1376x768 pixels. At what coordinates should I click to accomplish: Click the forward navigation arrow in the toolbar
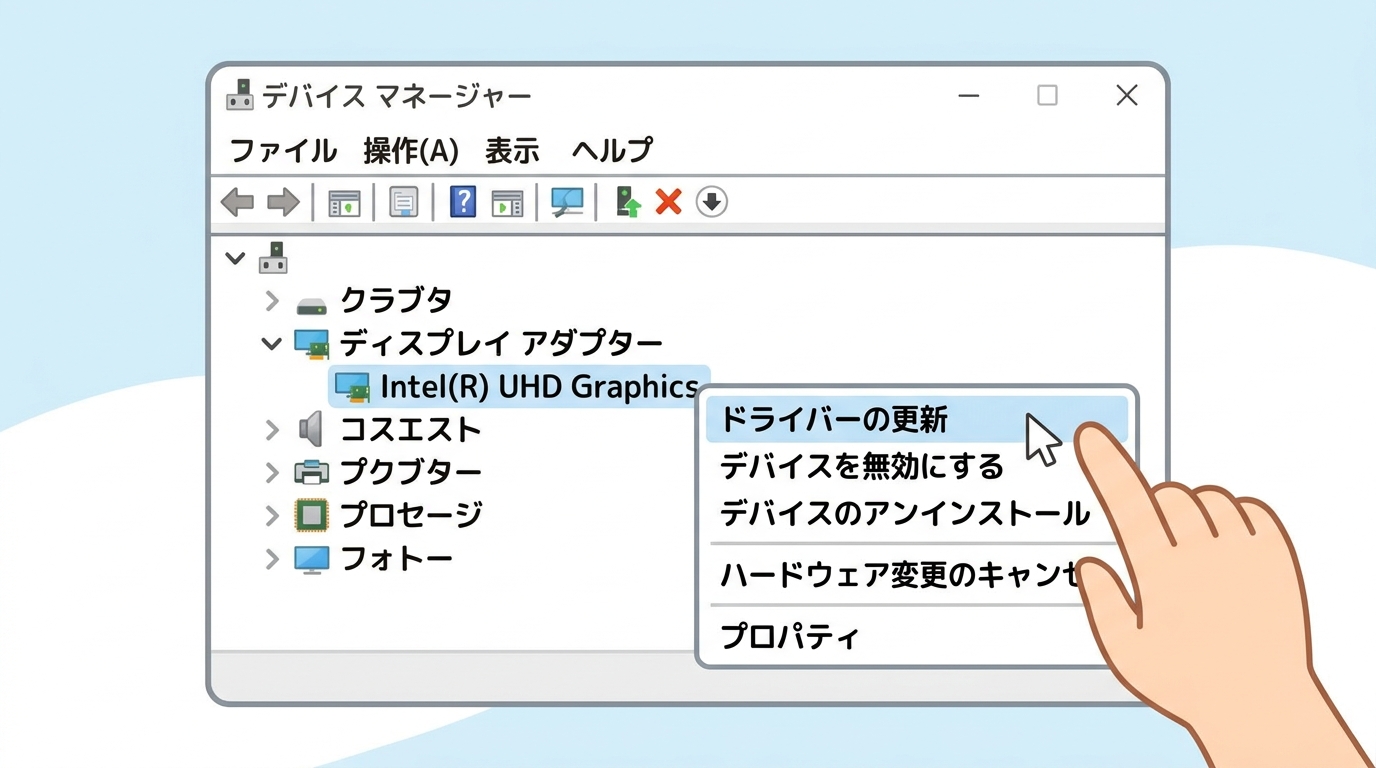pyautogui.click(x=283, y=201)
